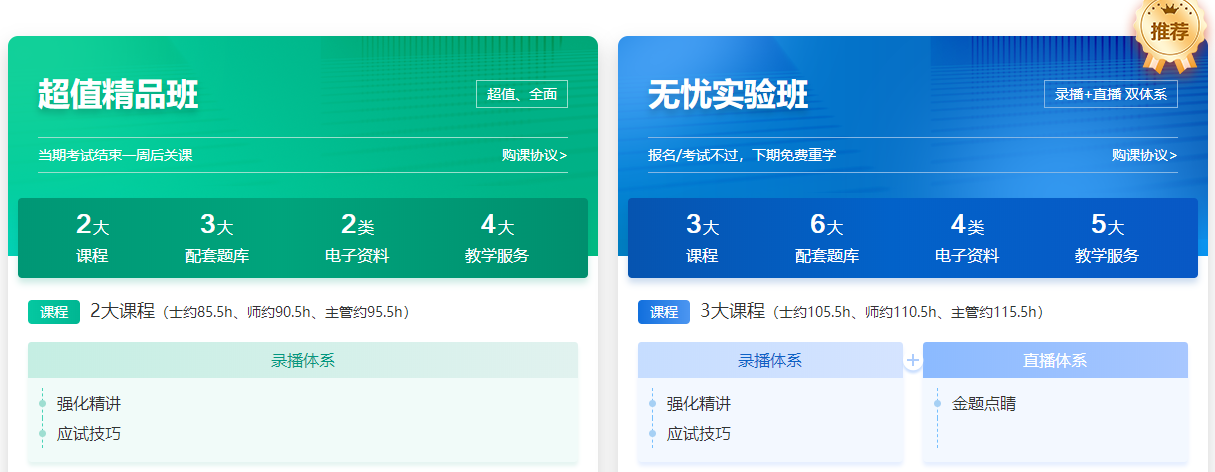Click the green 课程 label badge
The height and width of the screenshot is (472, 1215).
(53, 312)
